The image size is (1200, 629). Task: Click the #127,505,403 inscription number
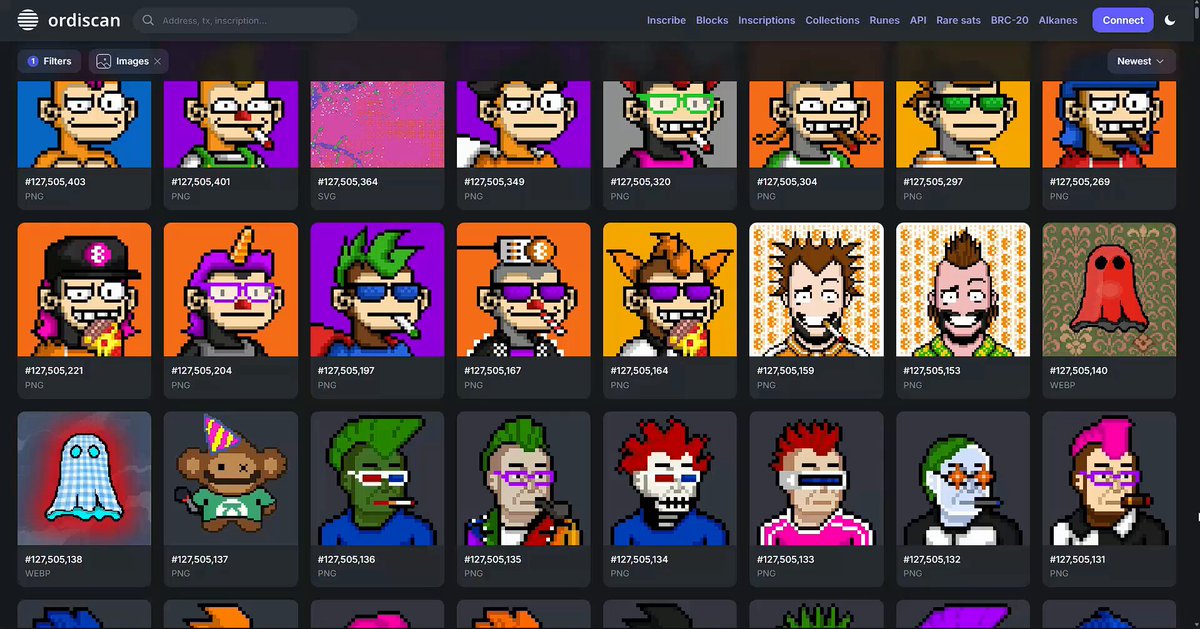55,182
